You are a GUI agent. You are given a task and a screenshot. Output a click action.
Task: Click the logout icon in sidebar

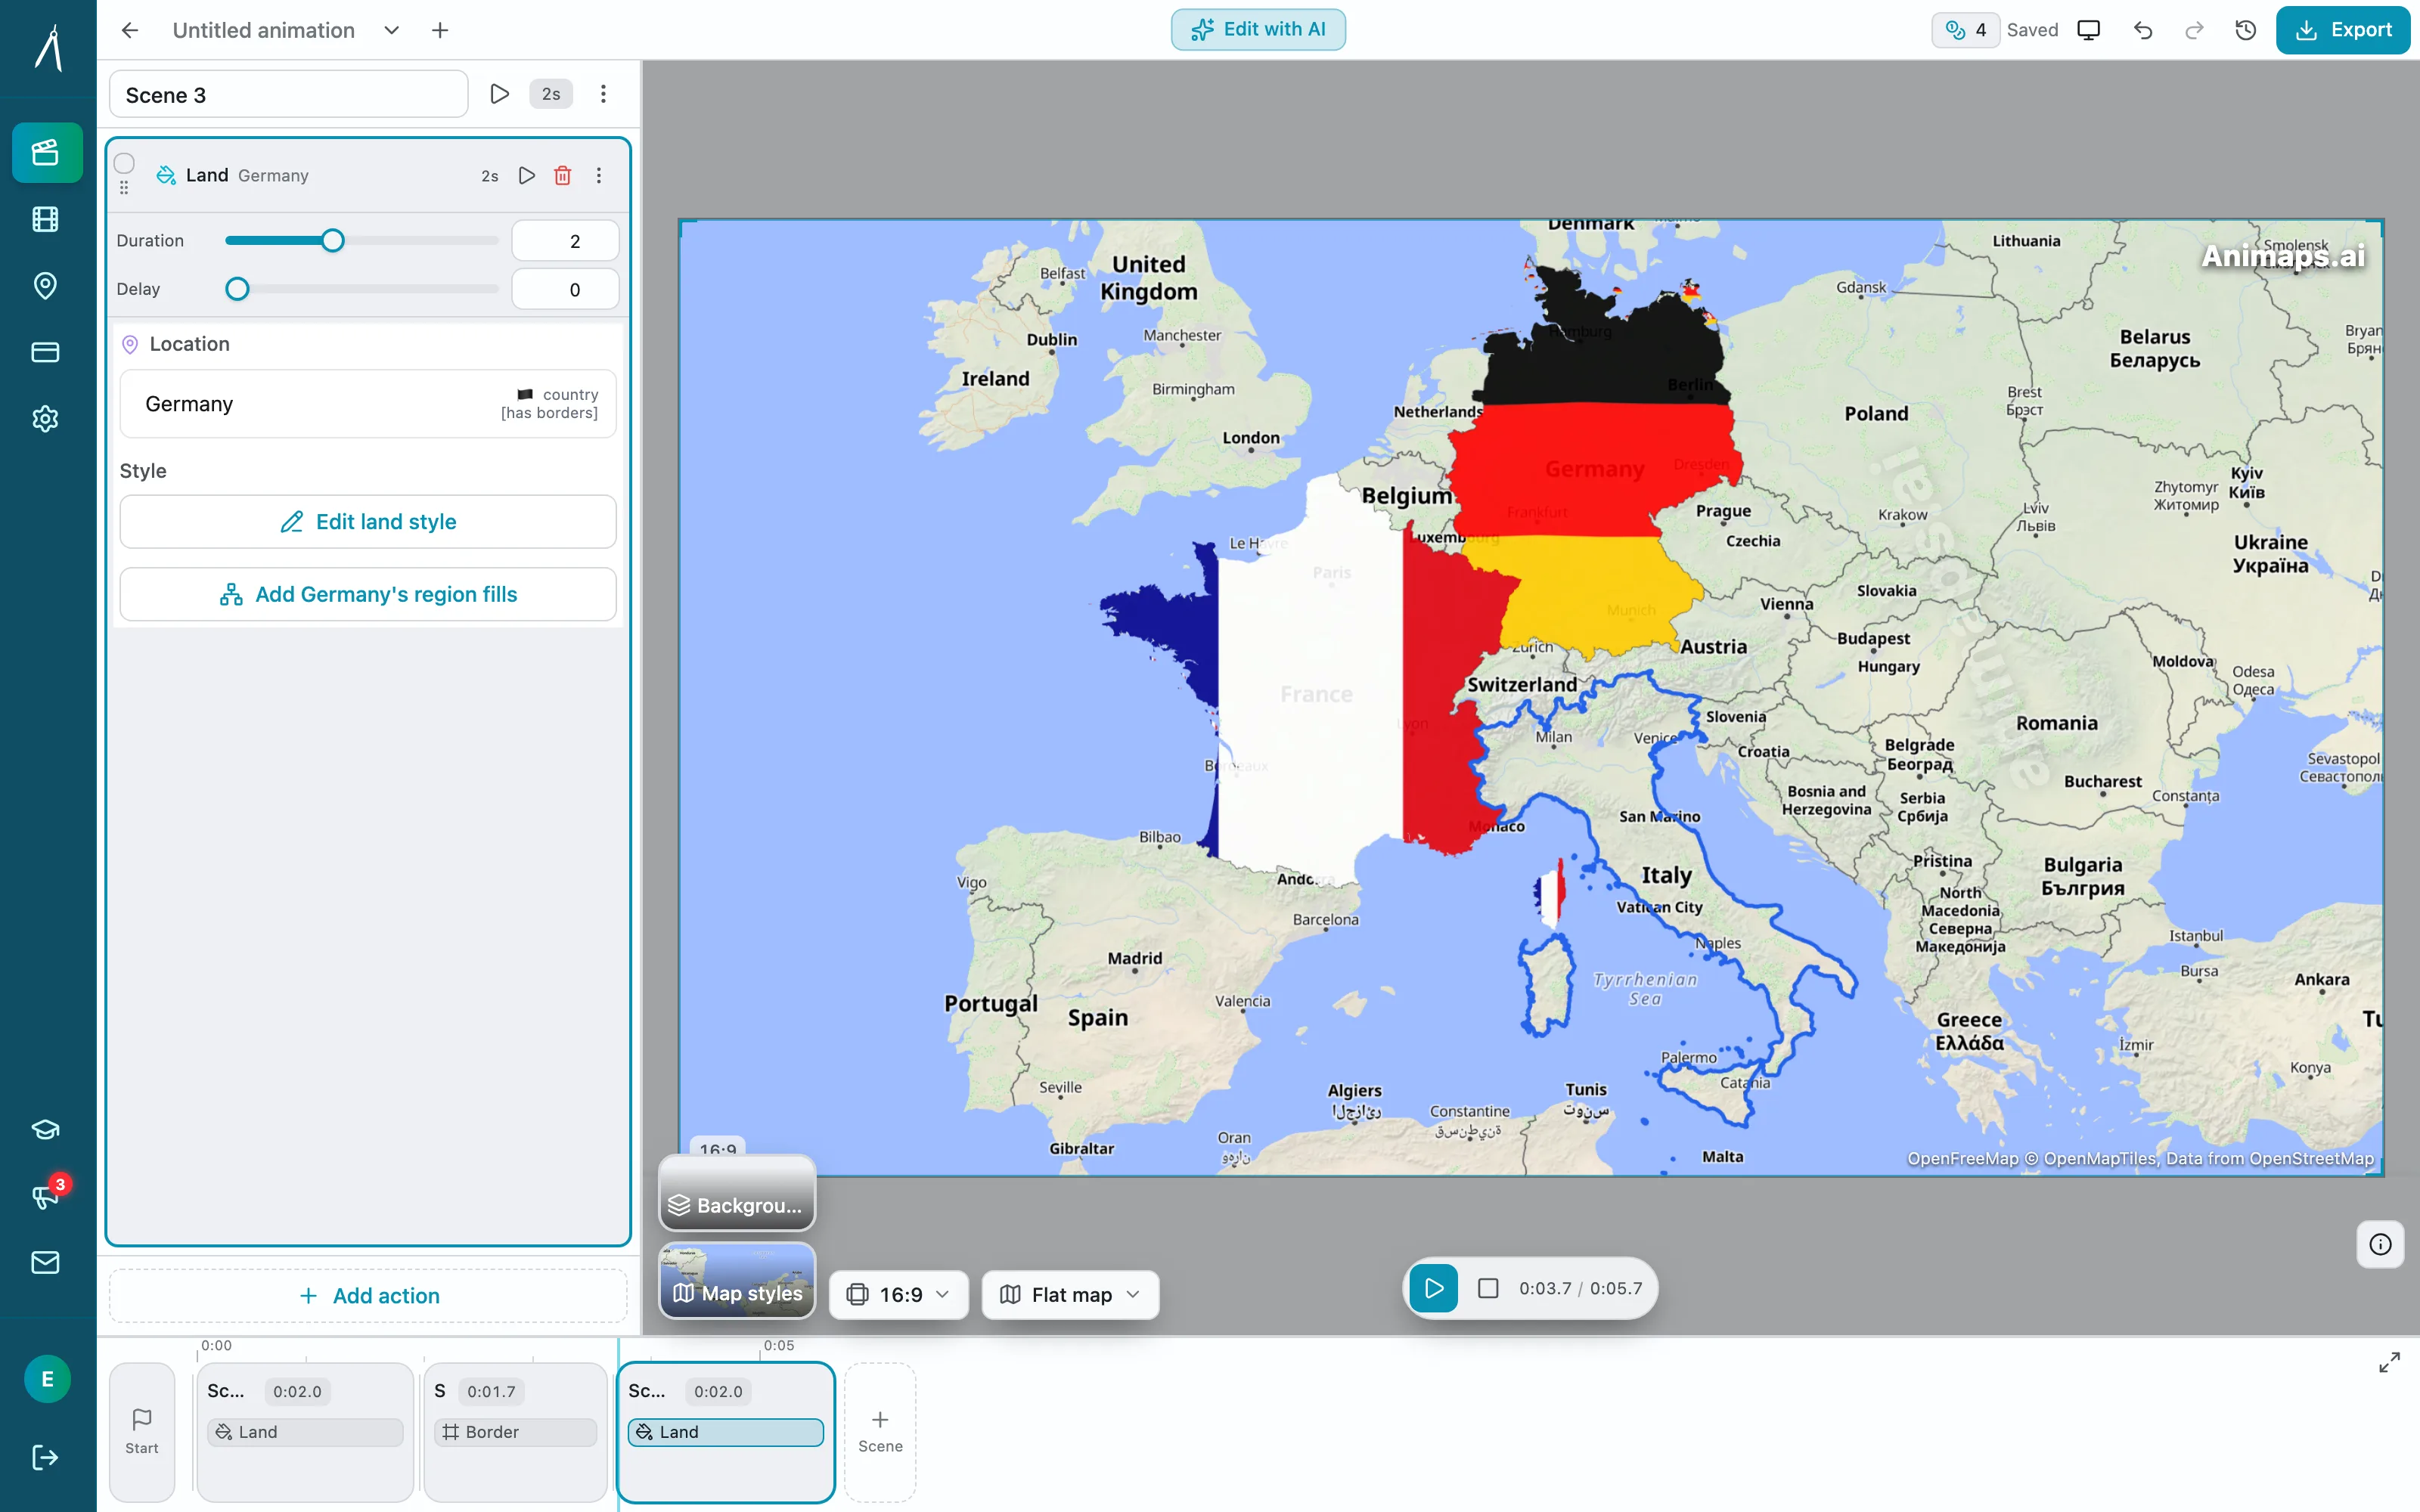46,1457
